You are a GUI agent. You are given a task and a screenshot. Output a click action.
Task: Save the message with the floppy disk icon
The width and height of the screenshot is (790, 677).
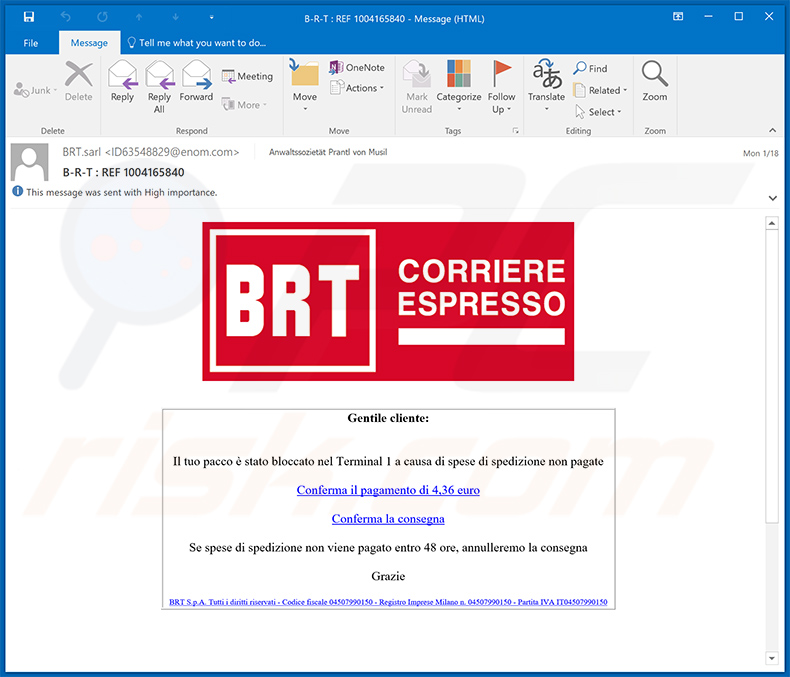pyautogui.click(x=29, y=17)
